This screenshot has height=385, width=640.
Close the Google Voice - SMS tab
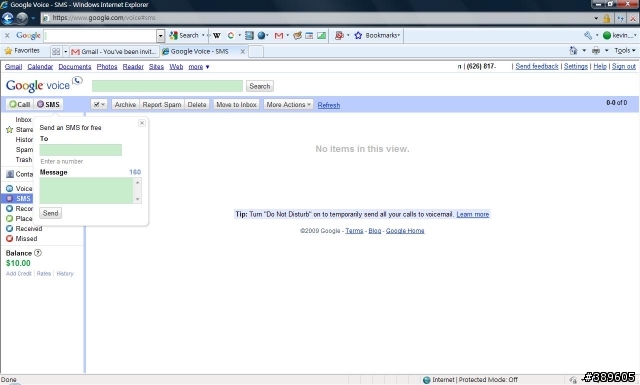(242, 51)
